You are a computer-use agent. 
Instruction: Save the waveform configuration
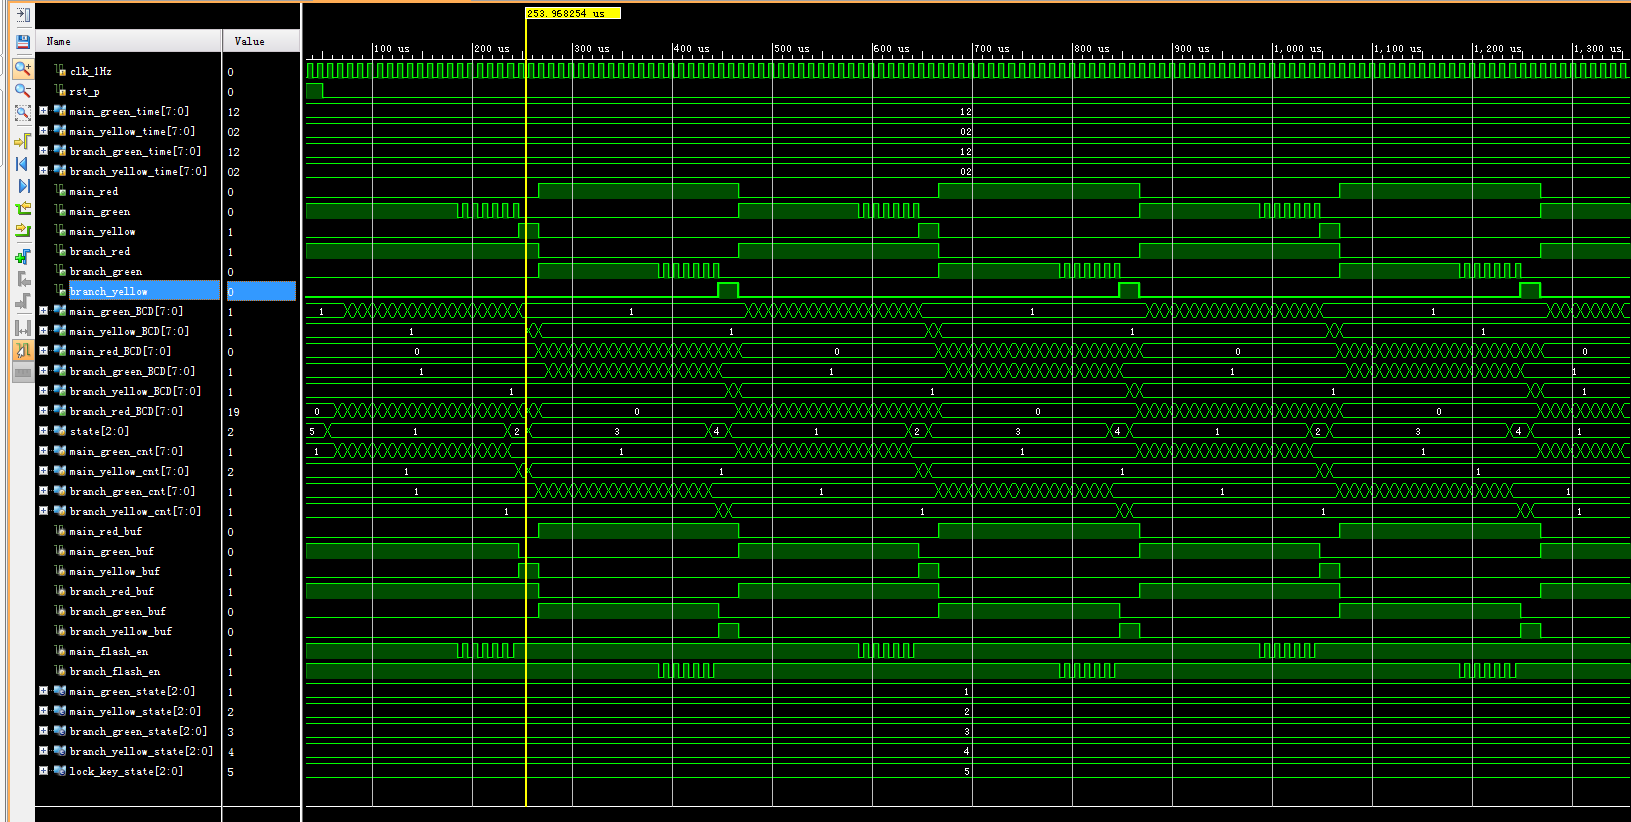[22, 41]
